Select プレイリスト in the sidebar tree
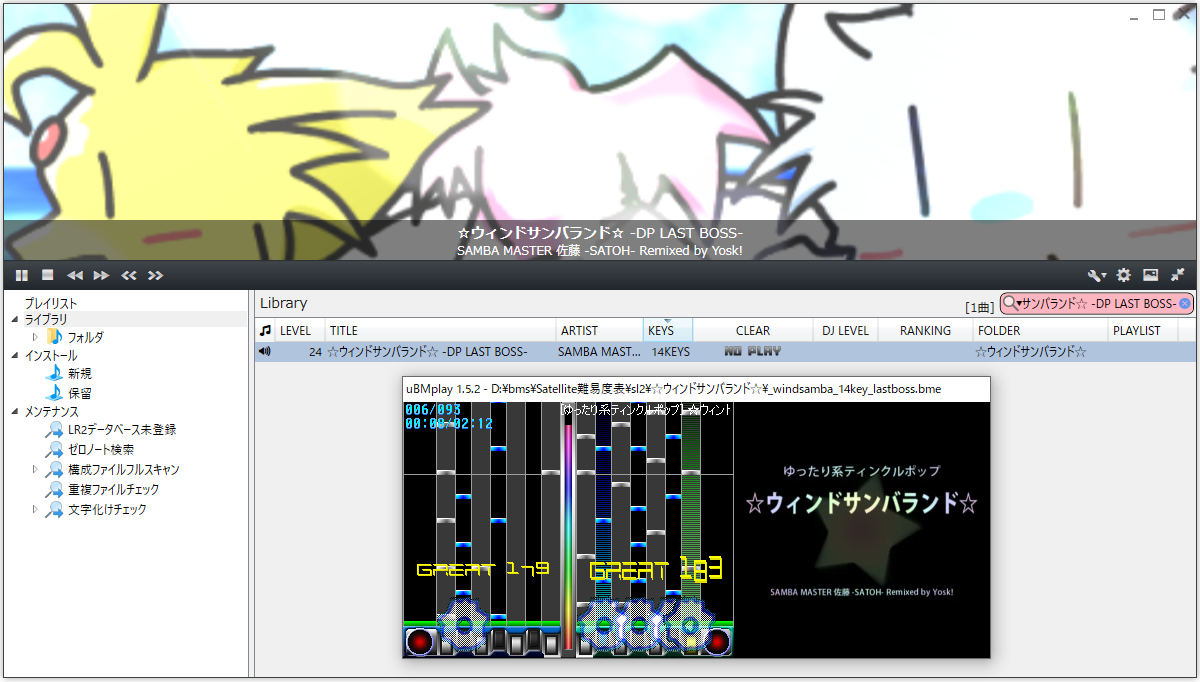Screen dimensions: 1200x682 point(51,303)
